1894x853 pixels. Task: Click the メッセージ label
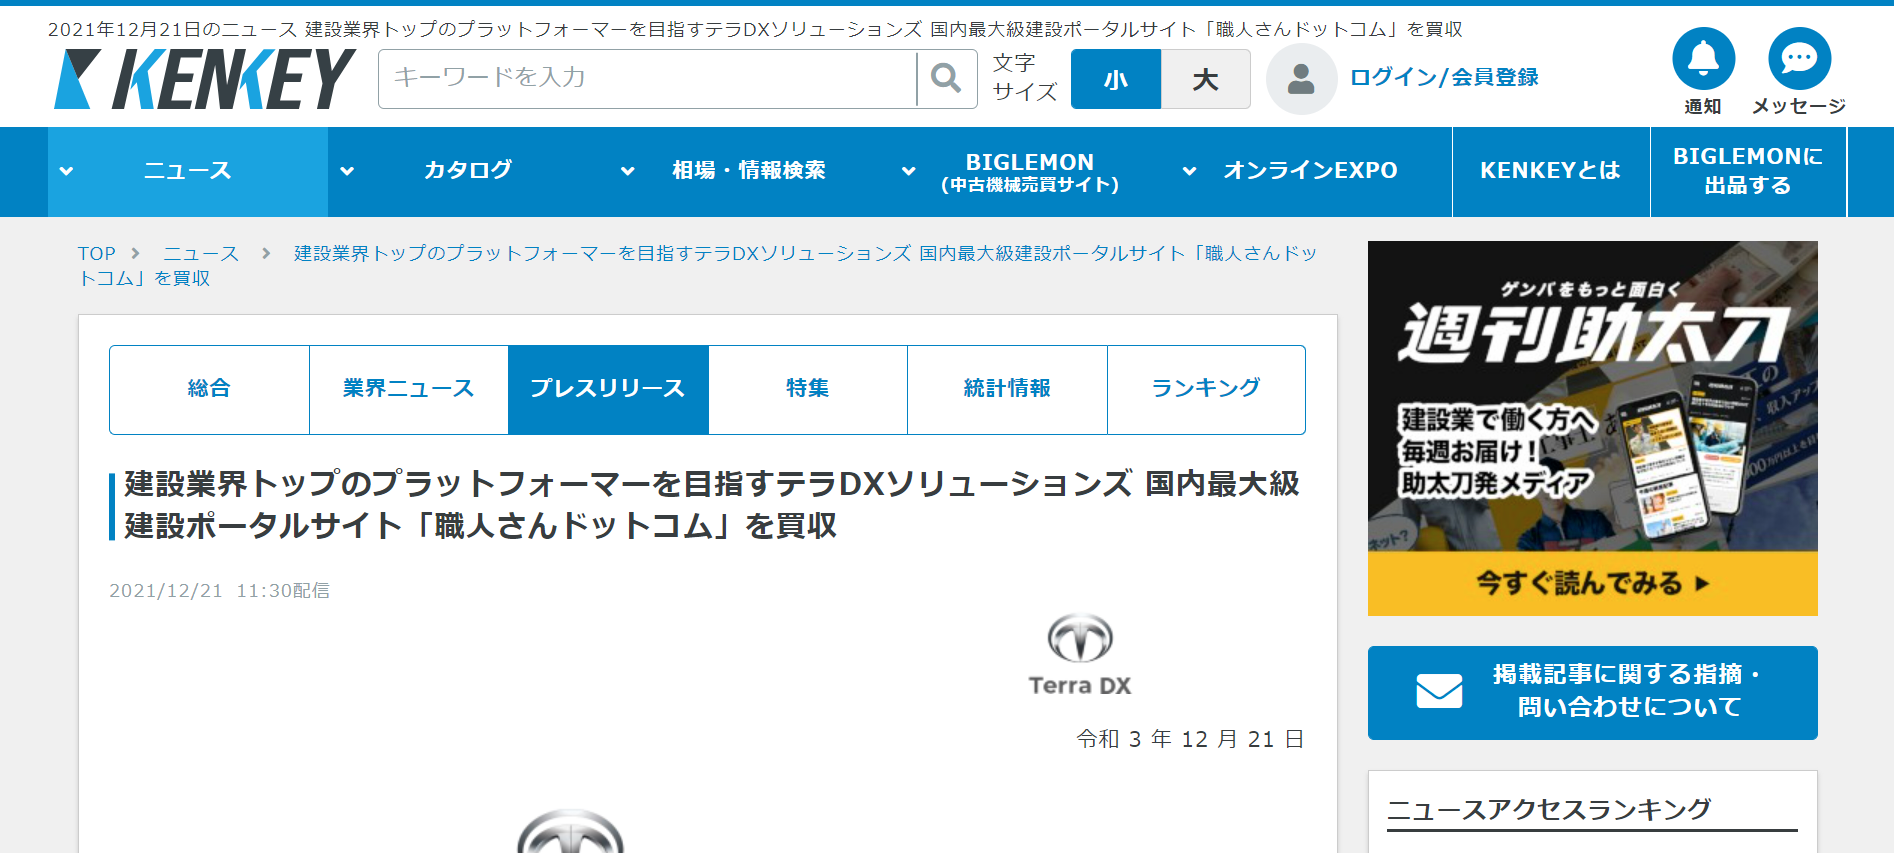pos(1799,107)
